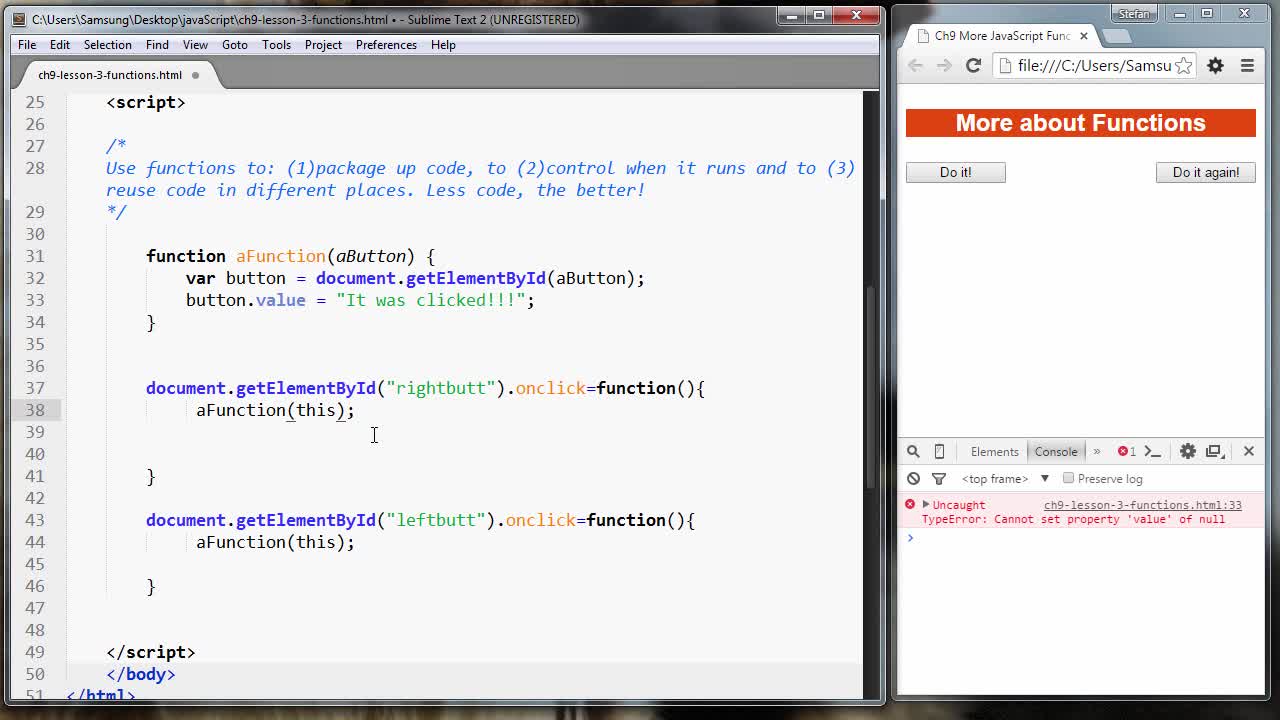Click the Stefan profile button in Chrome
The height and width of the screenshot is (720, 1280).
[1134, 13]
